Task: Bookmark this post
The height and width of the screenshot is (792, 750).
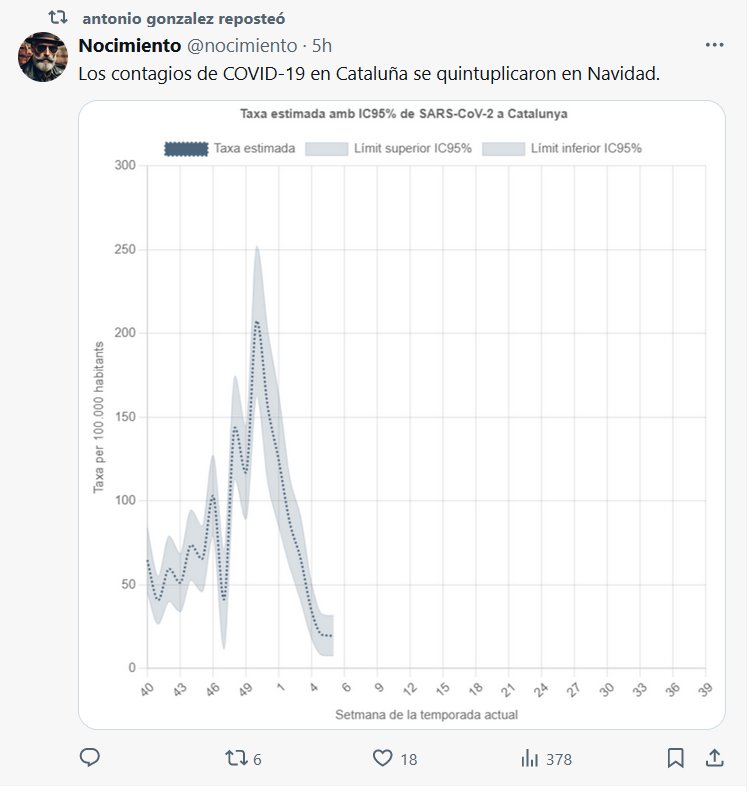Action: tap(675, 759)
